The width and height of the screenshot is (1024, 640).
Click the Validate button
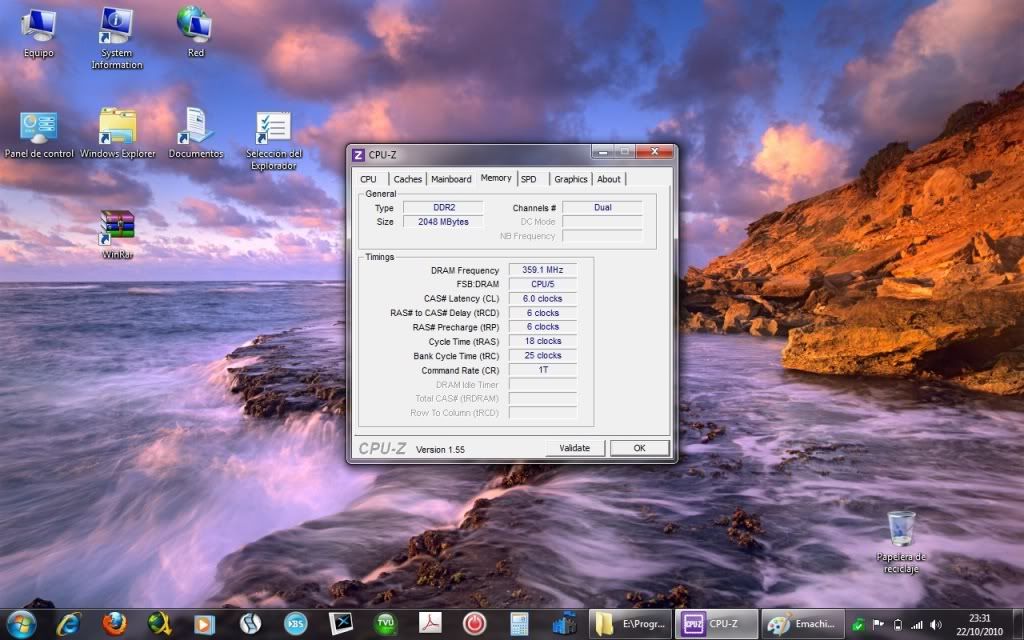(575, 448)
